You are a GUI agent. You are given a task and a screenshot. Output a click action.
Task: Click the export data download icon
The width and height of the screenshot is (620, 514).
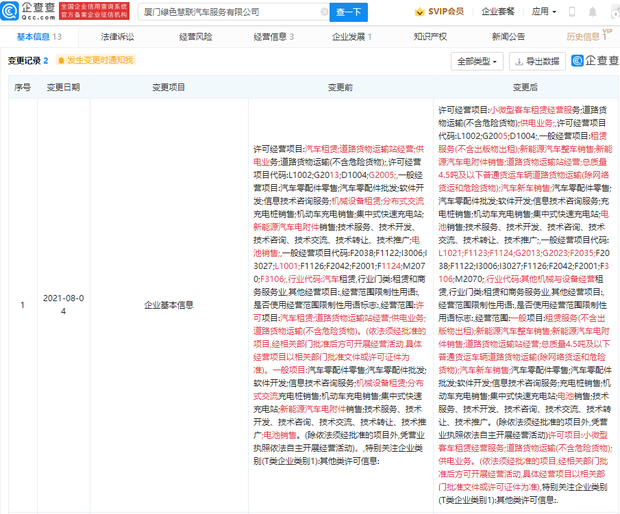point(519,61)
